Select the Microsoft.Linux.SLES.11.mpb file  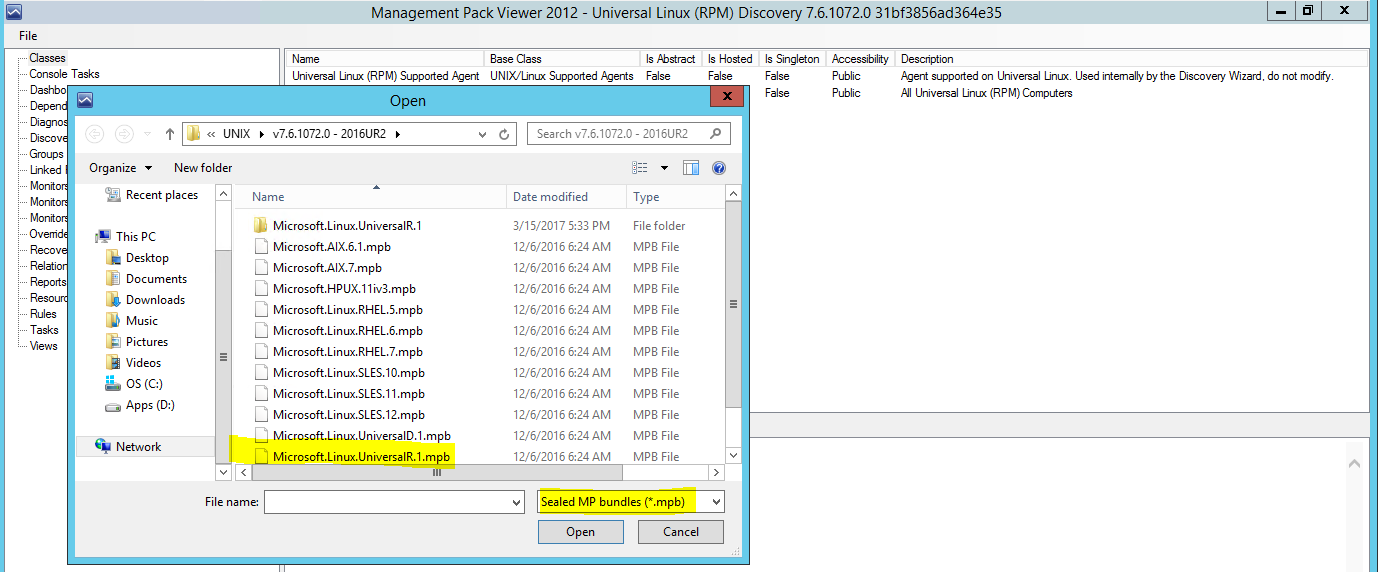coord(349,394)
